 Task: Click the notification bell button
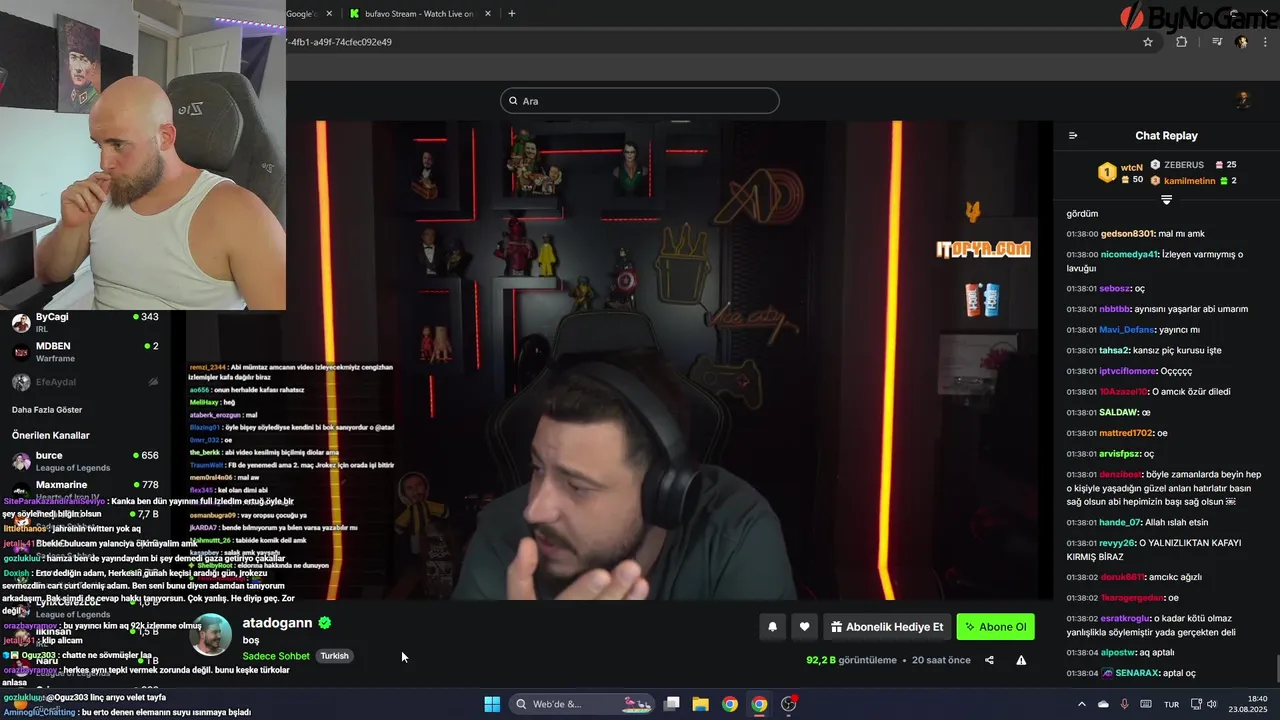(x=772, y=627)
